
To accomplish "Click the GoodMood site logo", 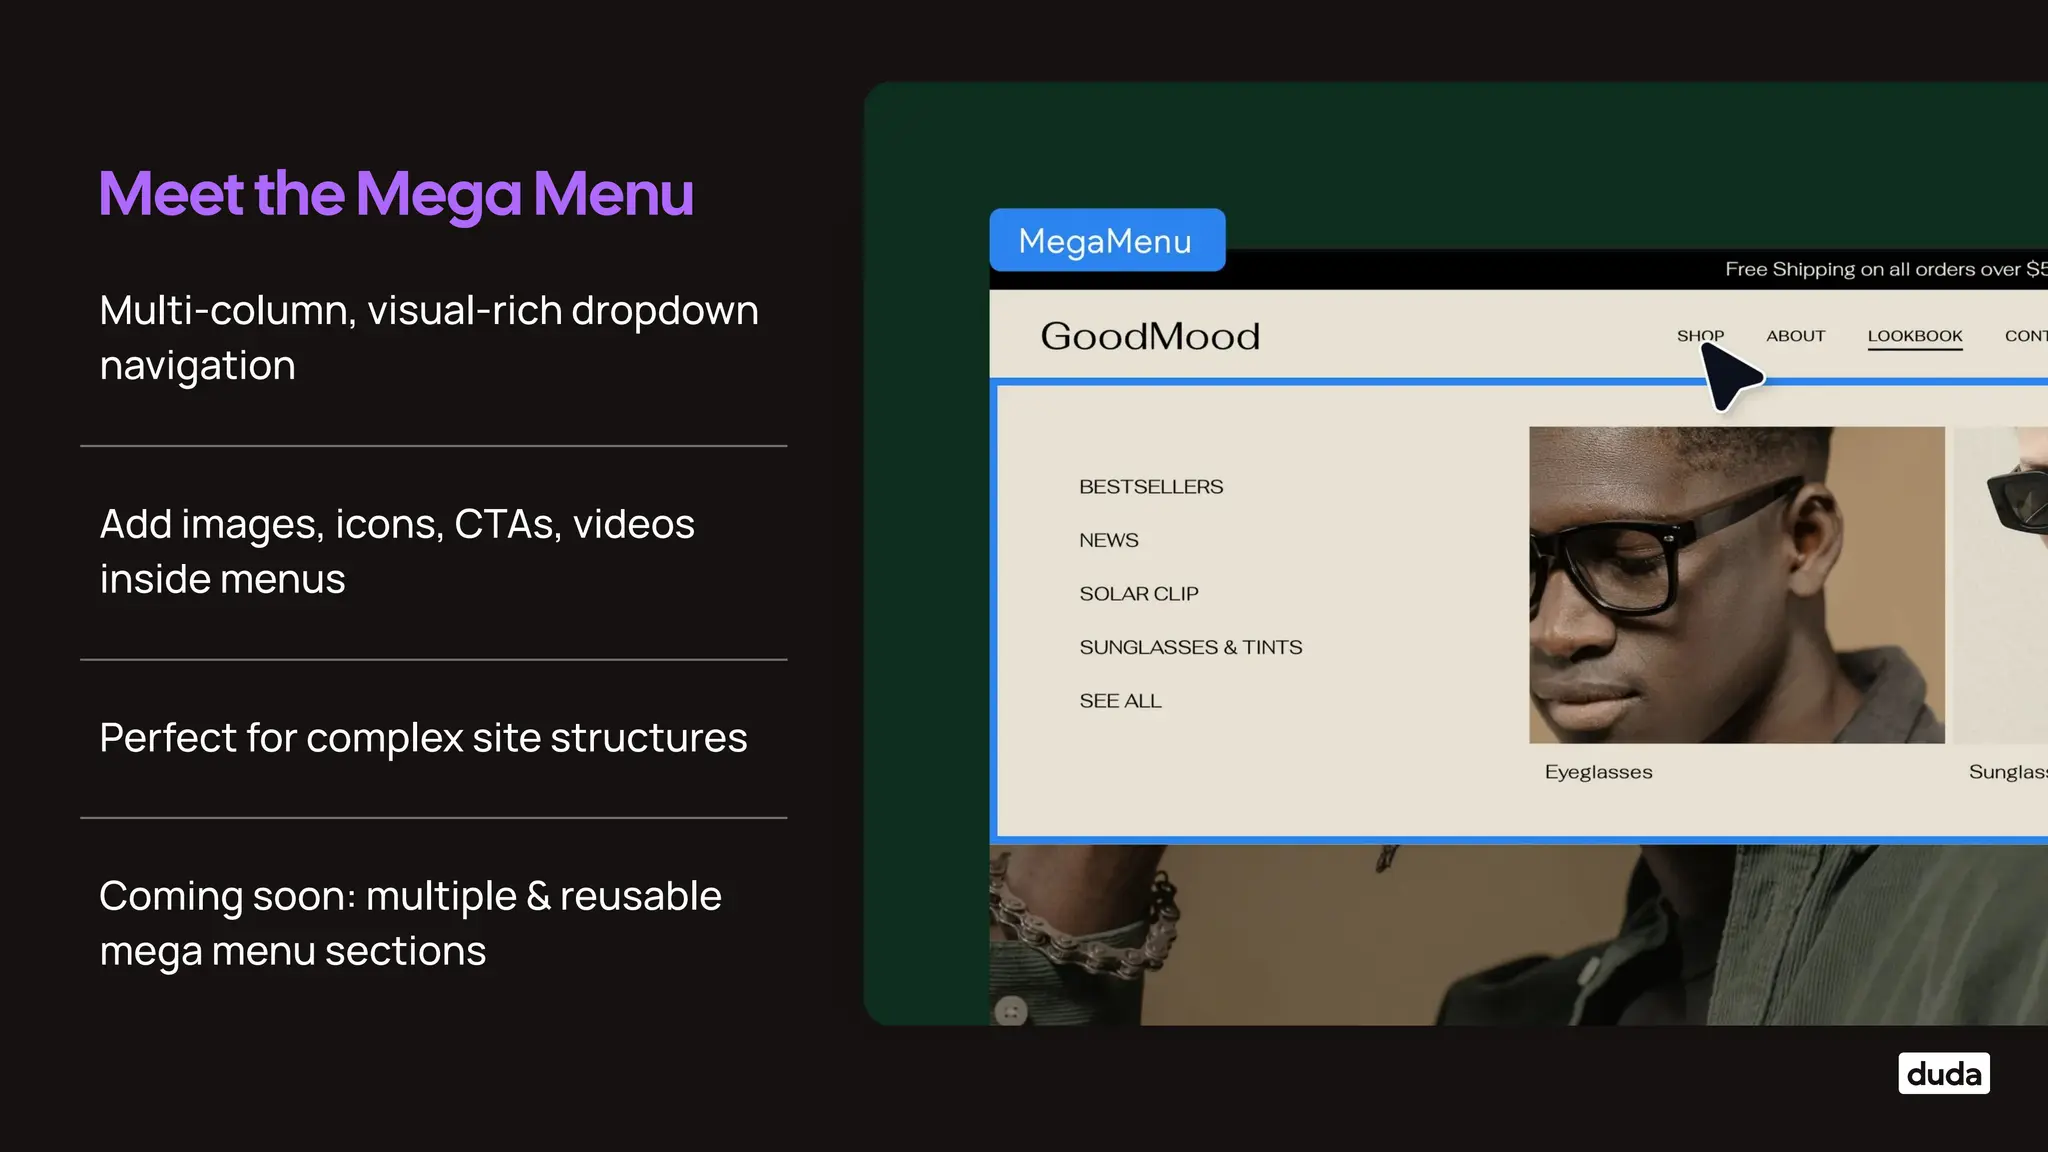I will 1150,336.
